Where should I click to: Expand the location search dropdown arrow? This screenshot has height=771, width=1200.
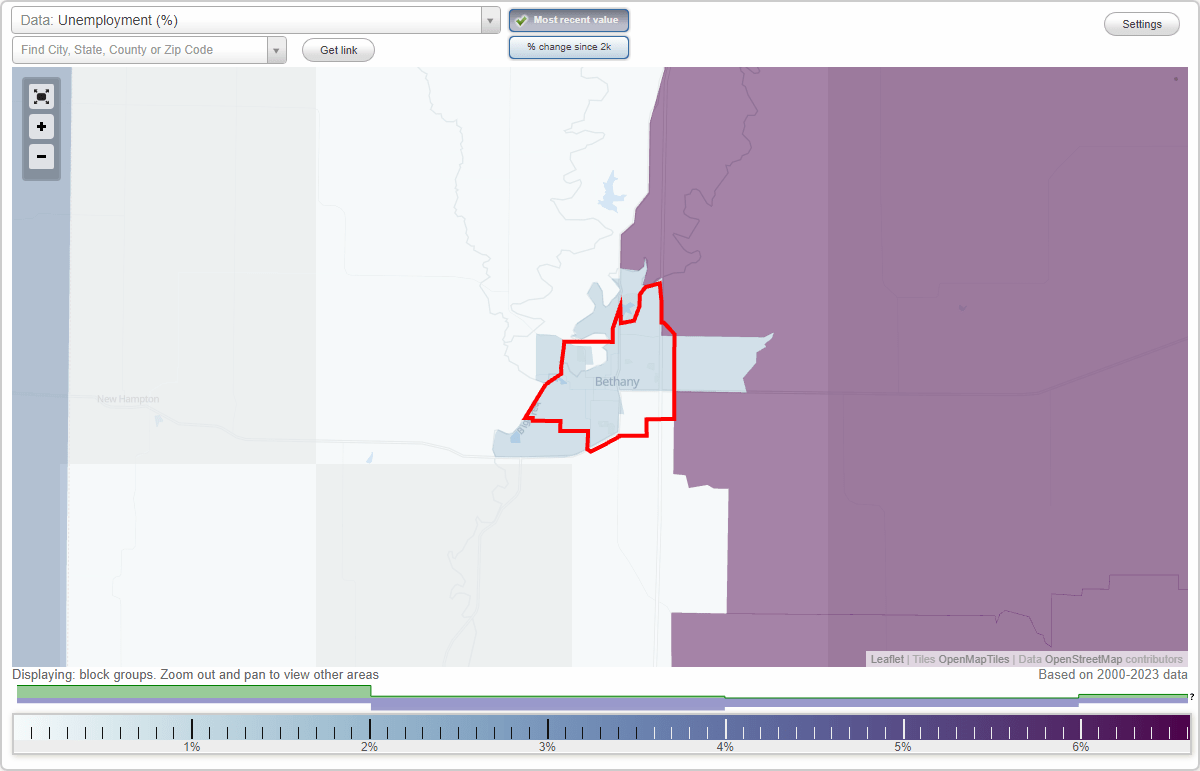coord(277,50)
